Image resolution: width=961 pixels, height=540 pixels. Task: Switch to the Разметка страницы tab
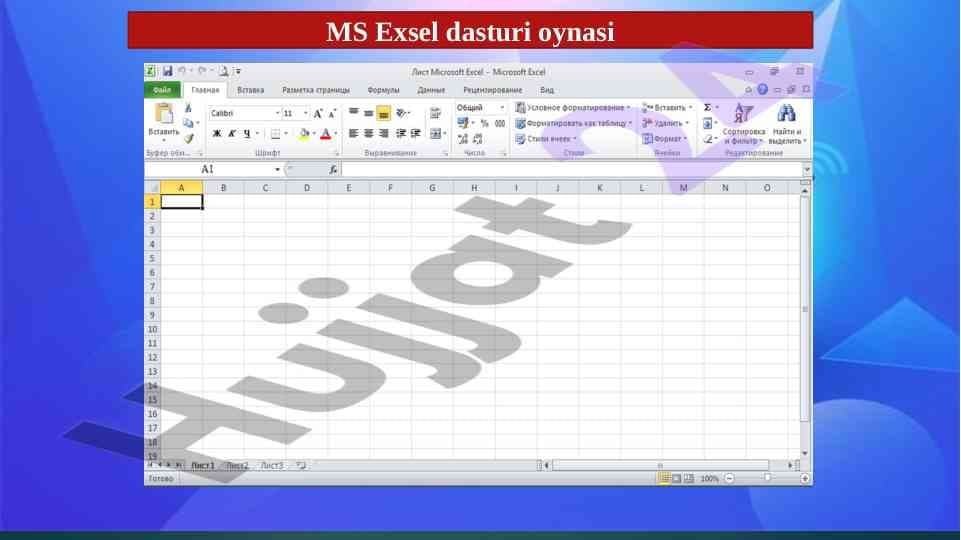316,89
